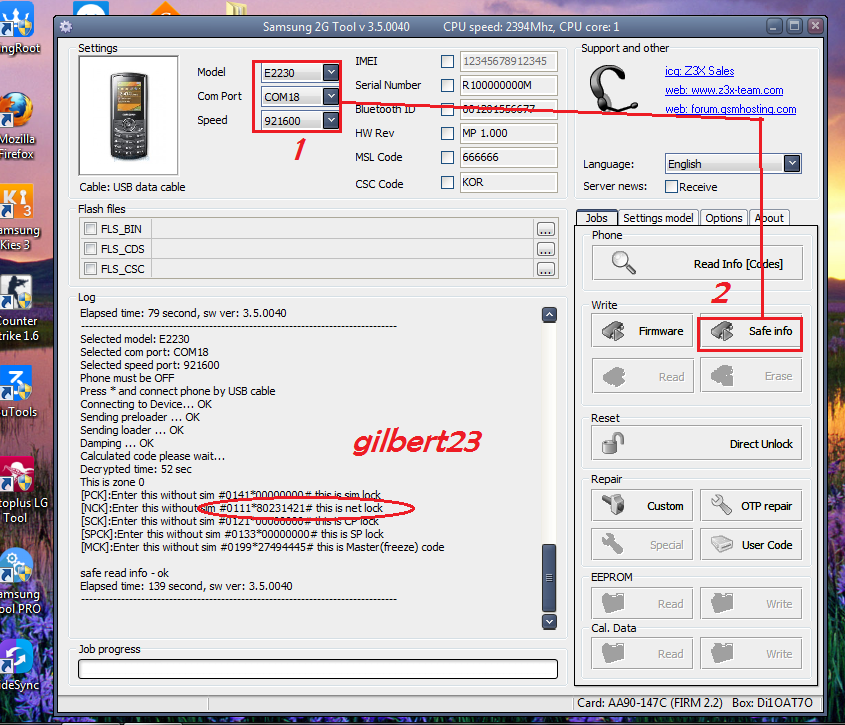The image size is (845, 725).
Task: Open Samsung Tool PRO desktop icon
Action: coord(18,582)
